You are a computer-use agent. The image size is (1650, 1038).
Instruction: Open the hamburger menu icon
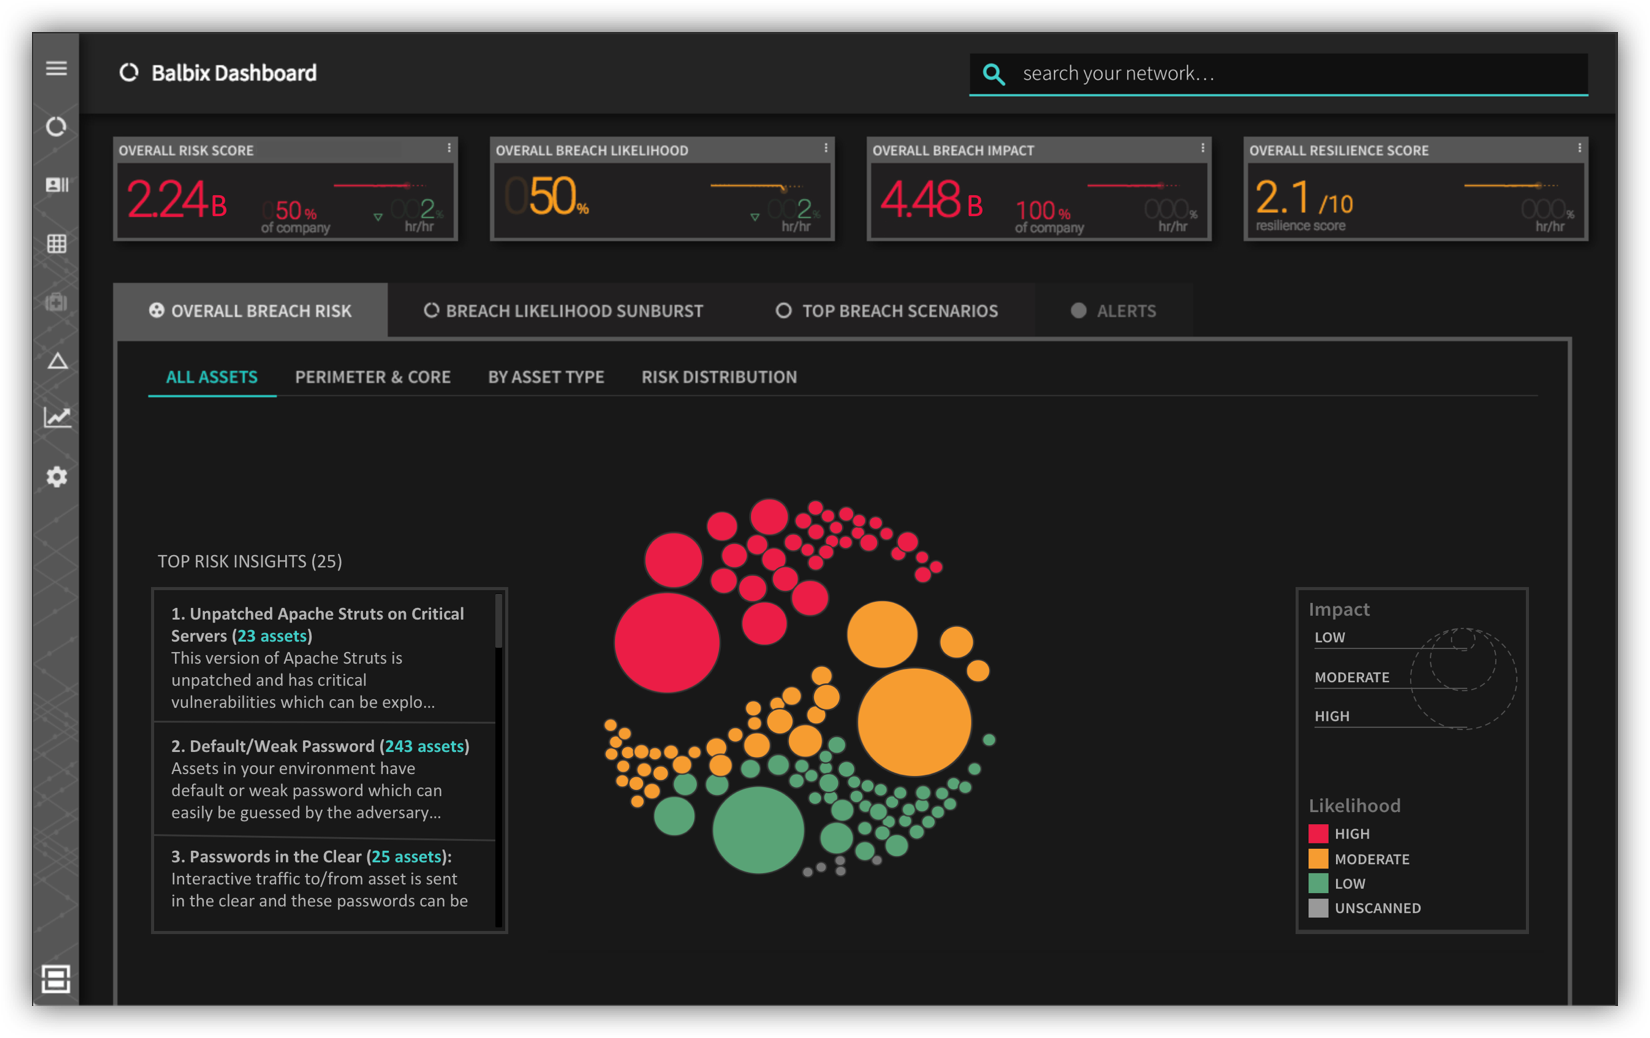click(x=56, y=68)
